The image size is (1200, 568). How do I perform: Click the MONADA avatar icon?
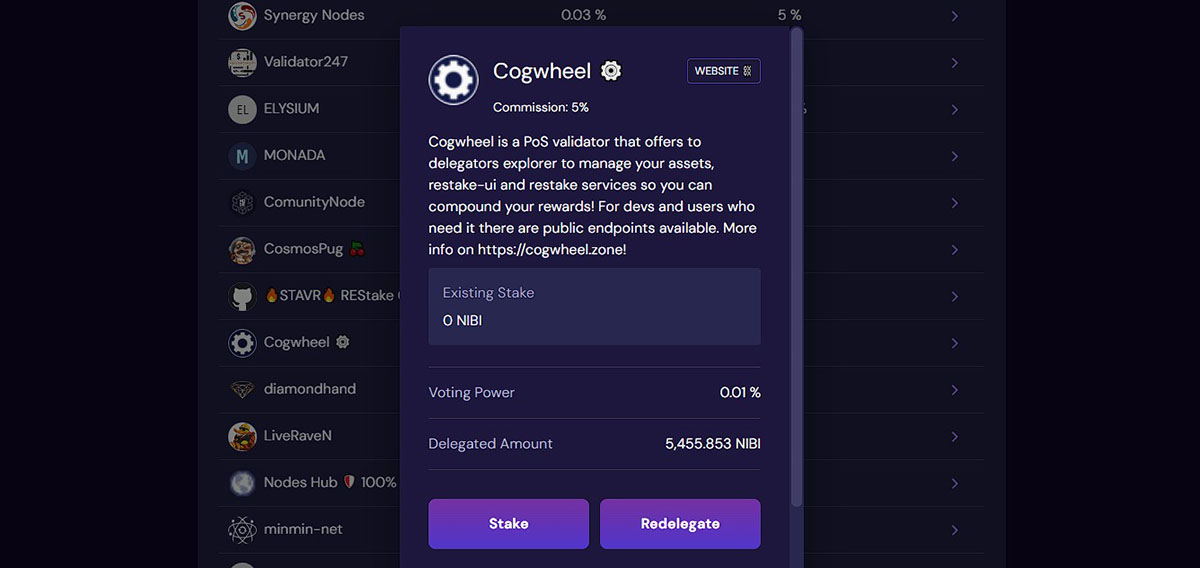pyautogui.click(x=242, y=156)
